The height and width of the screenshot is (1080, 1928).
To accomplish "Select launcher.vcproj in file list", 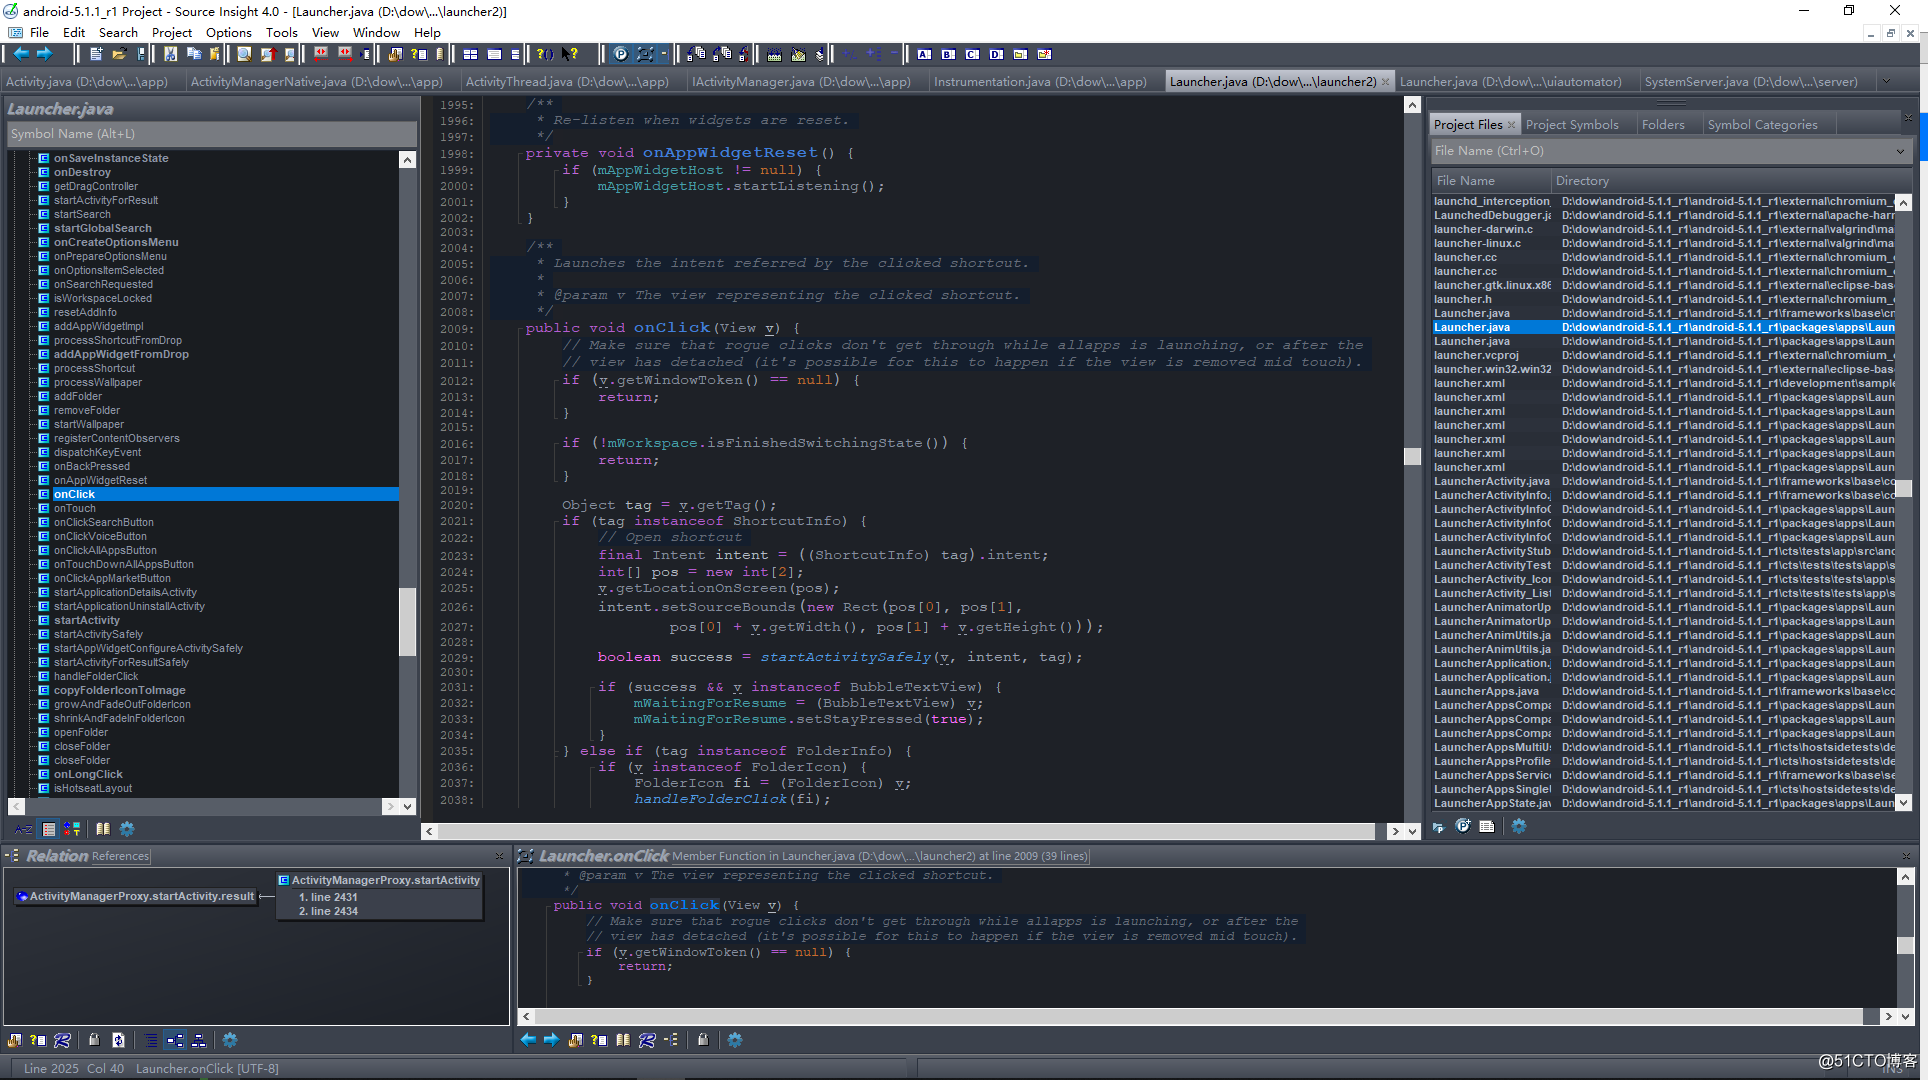I will [1476, 355].
